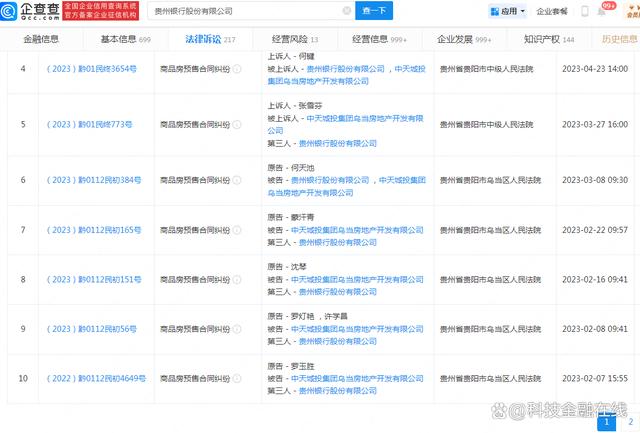
Task: Click info icon beside case type in row 9
Action: coord(237,329)
